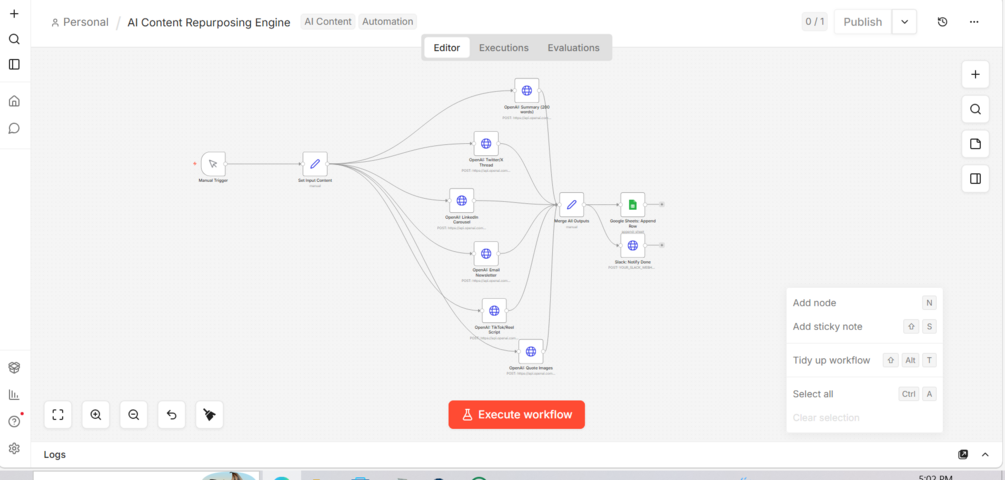This screenshot has height=480, width=1005.
Task: Switch to the Evaluations tab
Action: (x=574, y=47)
